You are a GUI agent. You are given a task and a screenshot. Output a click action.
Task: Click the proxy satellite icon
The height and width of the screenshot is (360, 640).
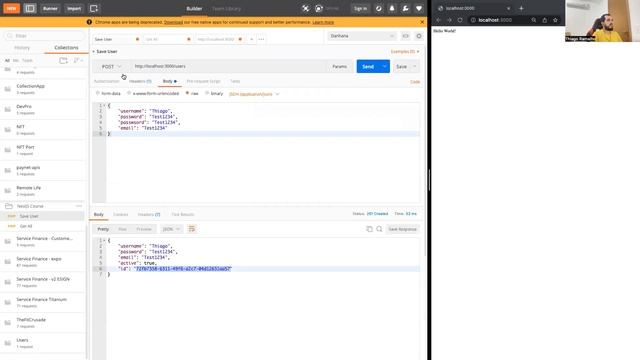(x=305, y=8)
